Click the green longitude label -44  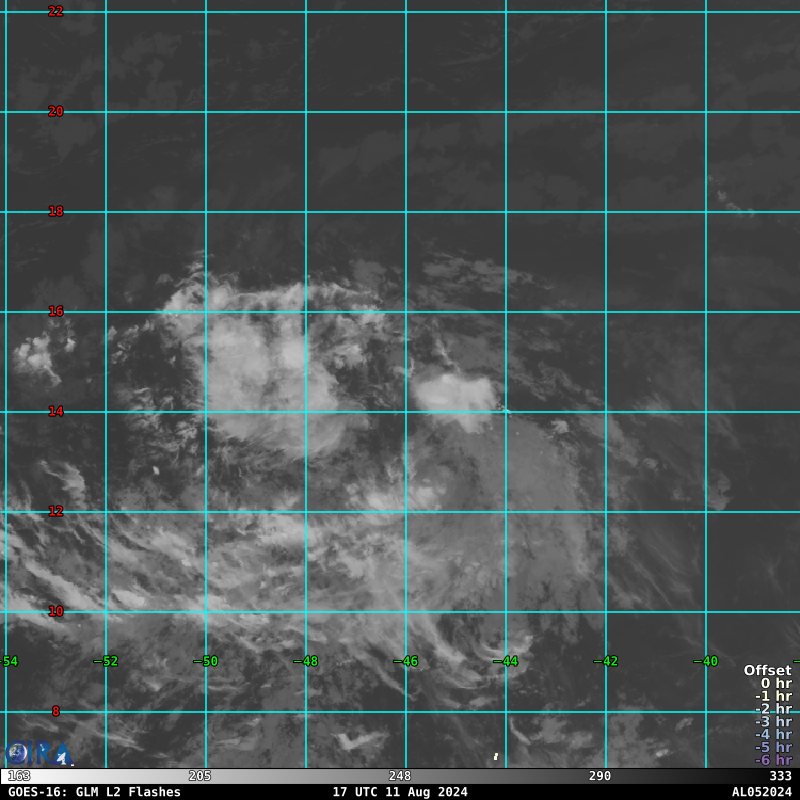click(506, 661)
